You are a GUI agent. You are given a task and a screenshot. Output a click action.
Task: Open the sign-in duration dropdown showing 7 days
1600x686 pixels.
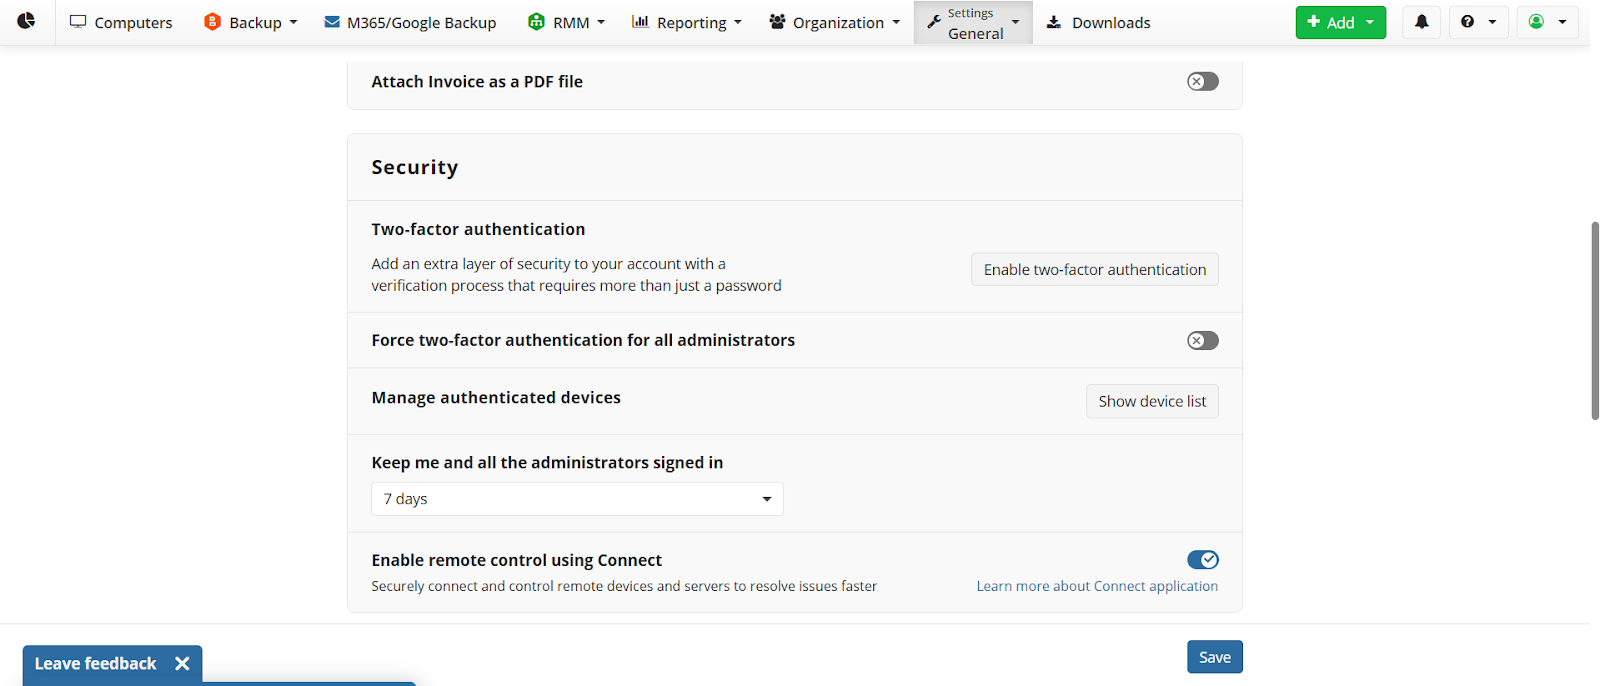point(577,498)
